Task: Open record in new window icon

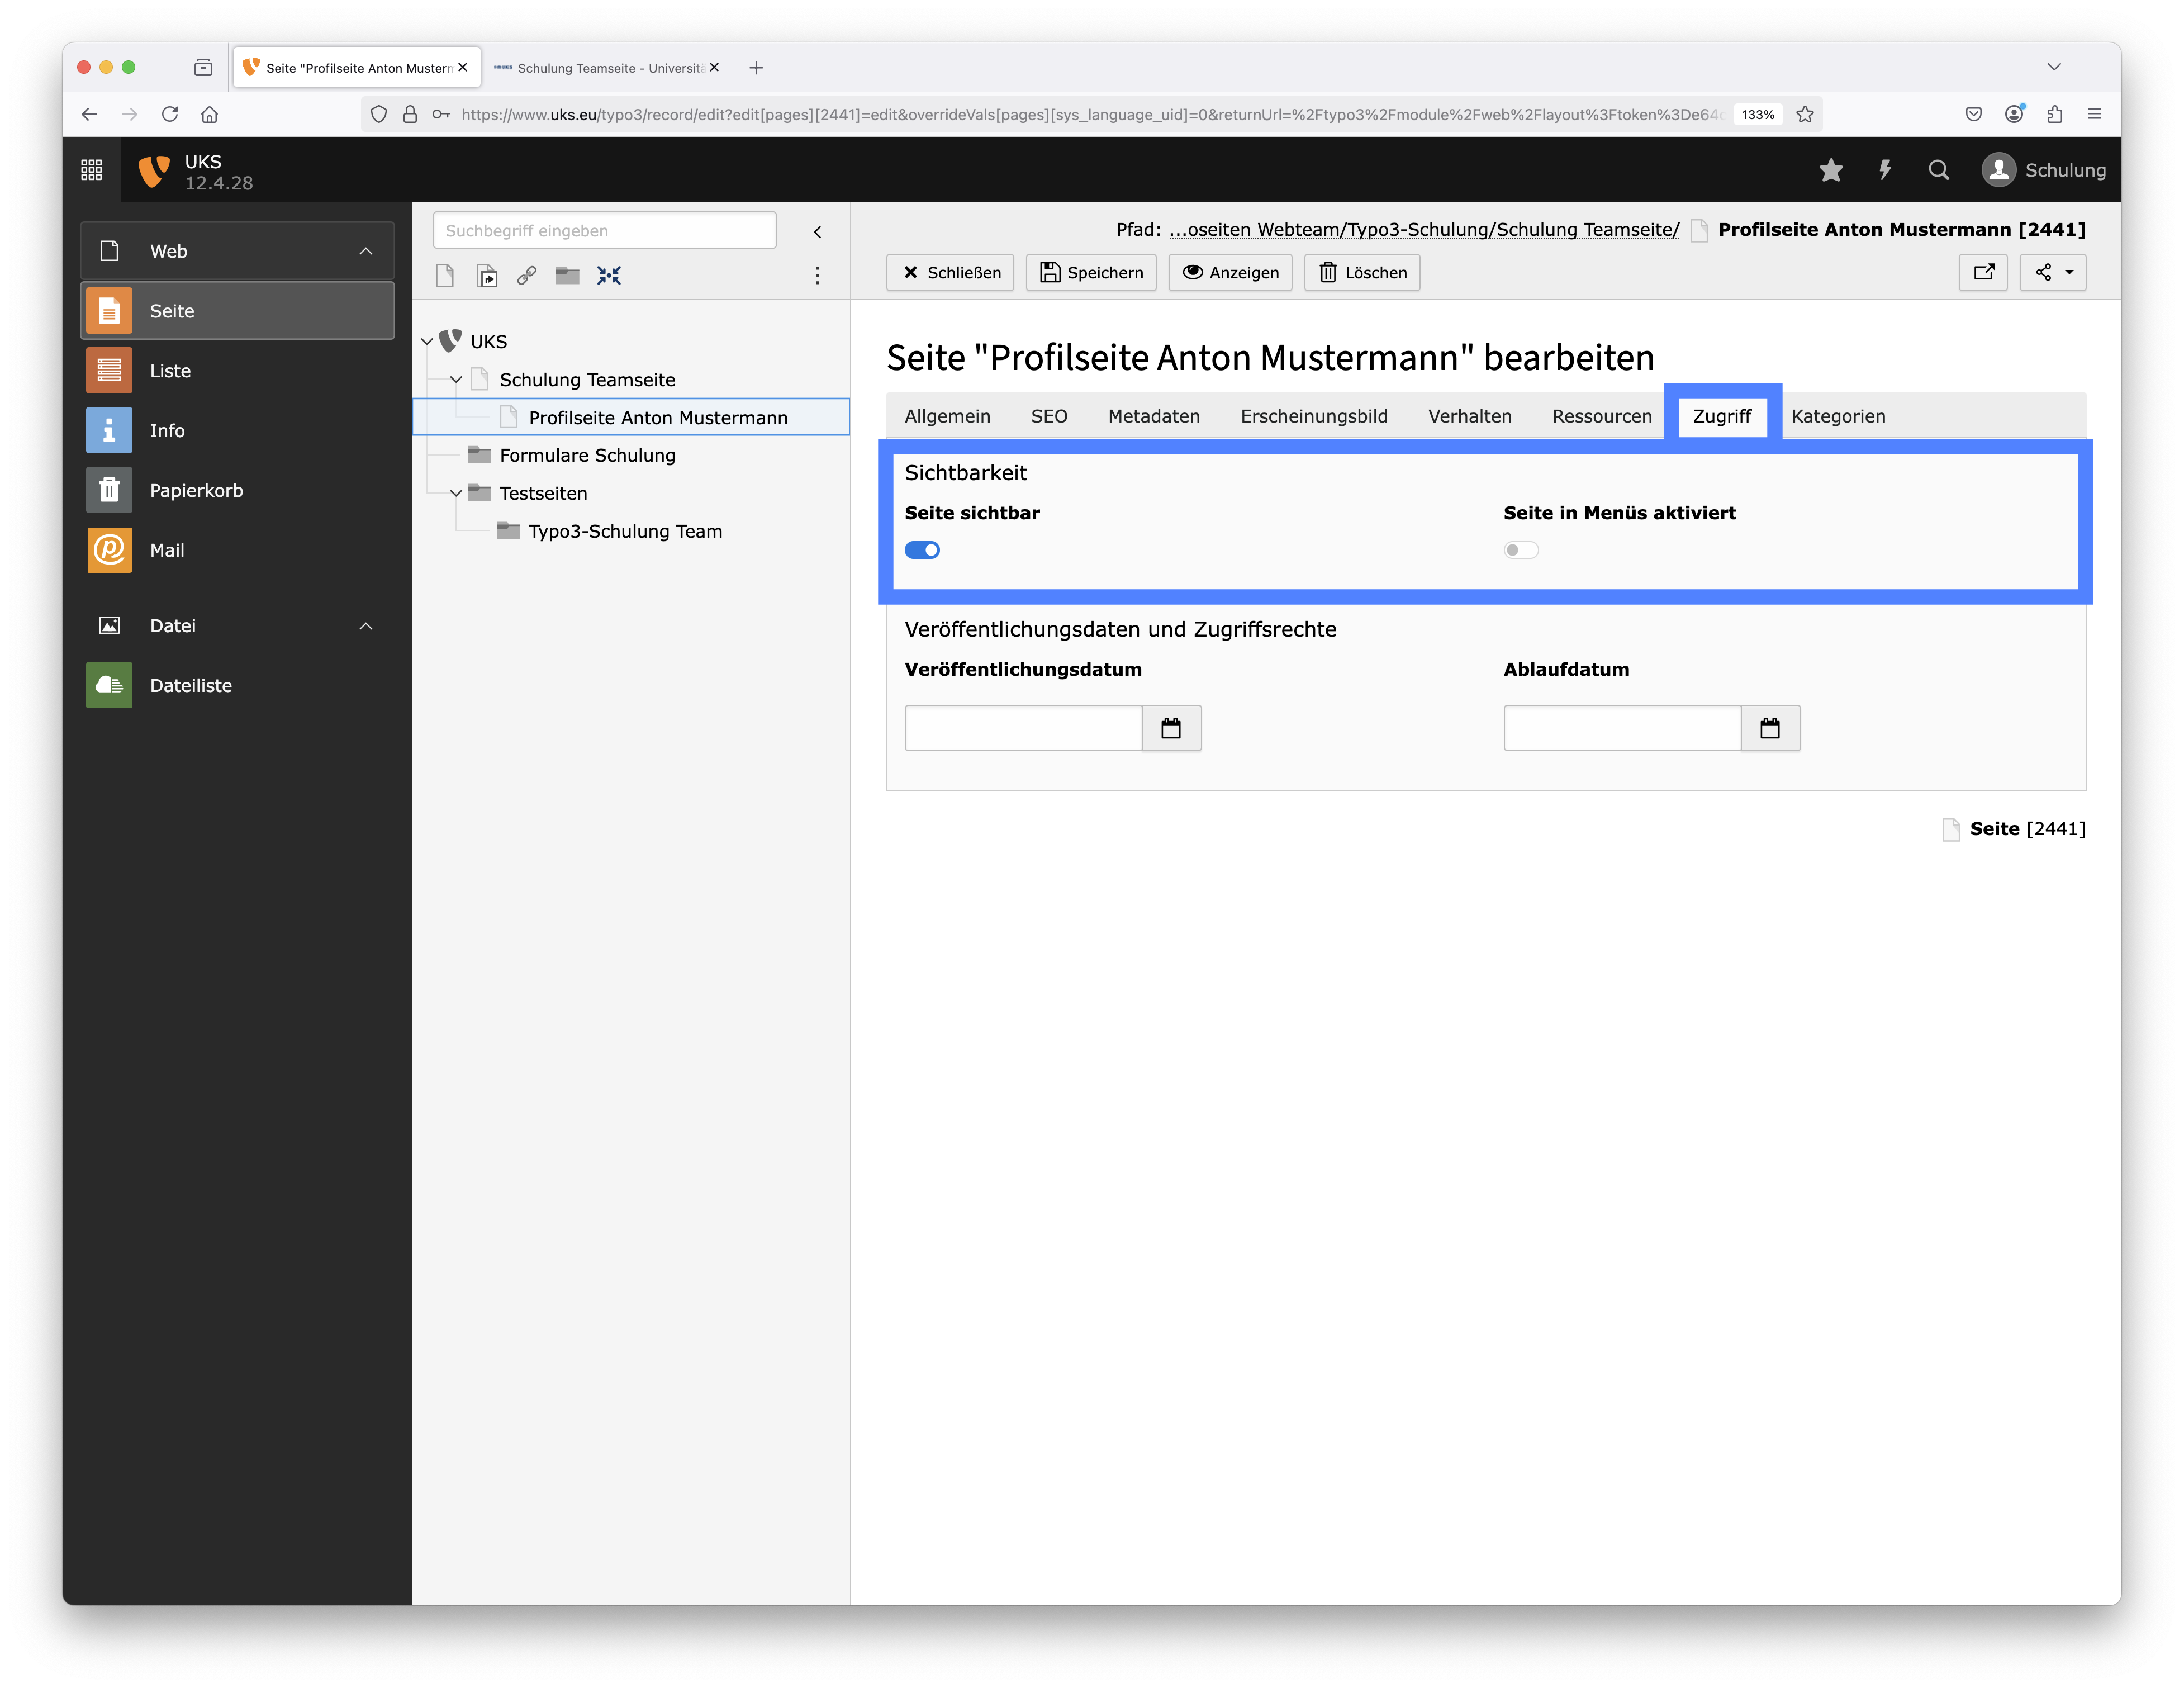Action: [1983, 272]
